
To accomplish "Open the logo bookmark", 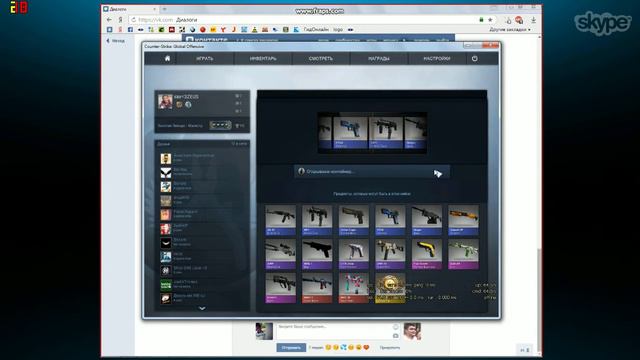I will click(338, 29).
